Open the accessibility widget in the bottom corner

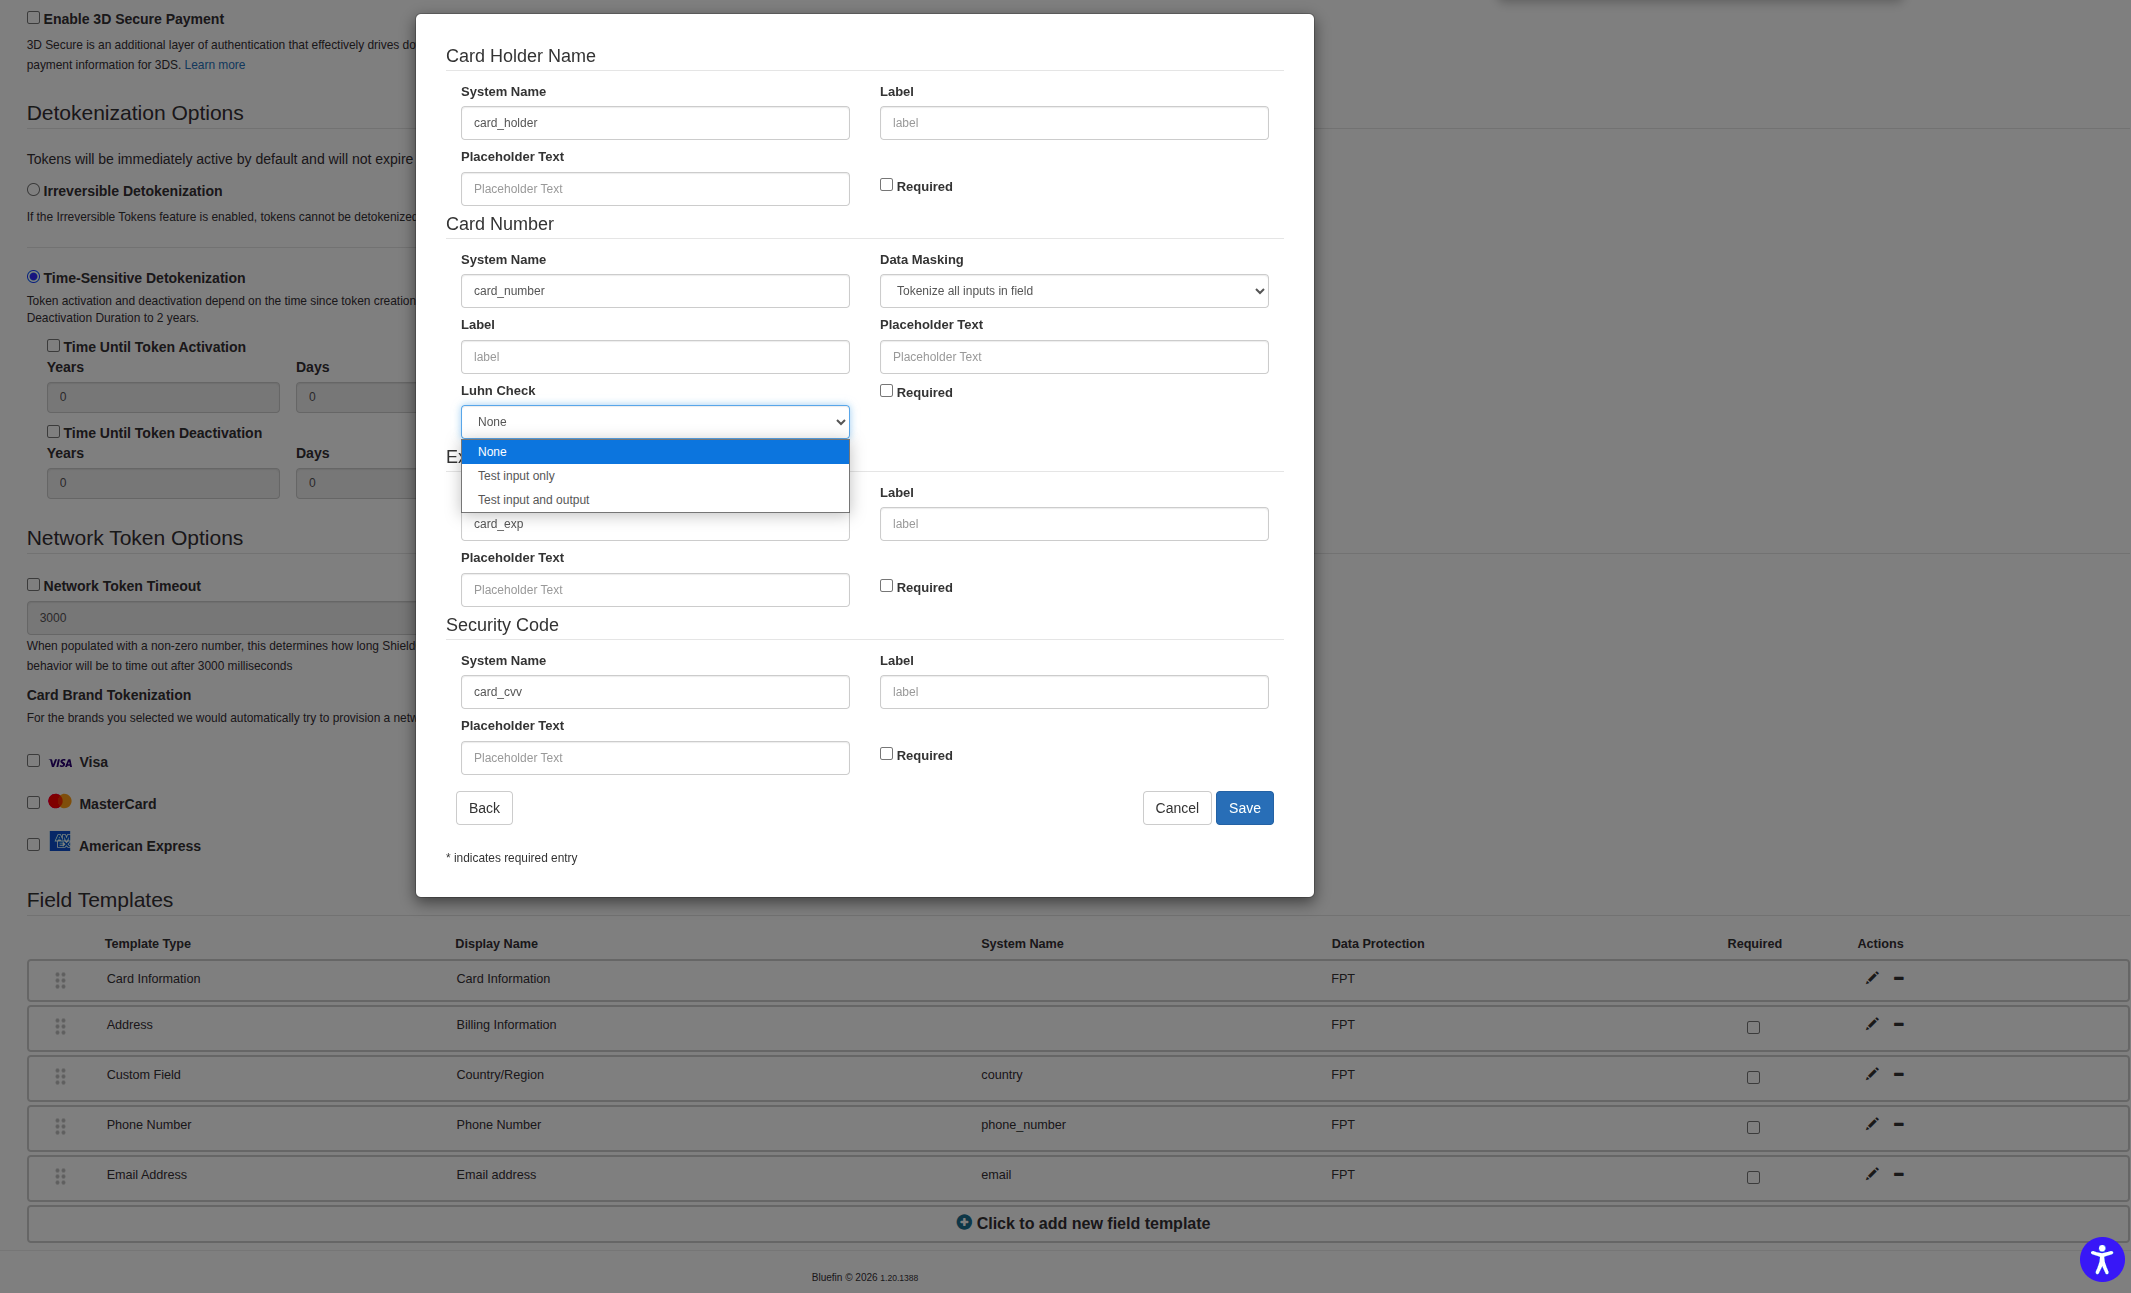pyautogui.click(x=2101, y=1259)
